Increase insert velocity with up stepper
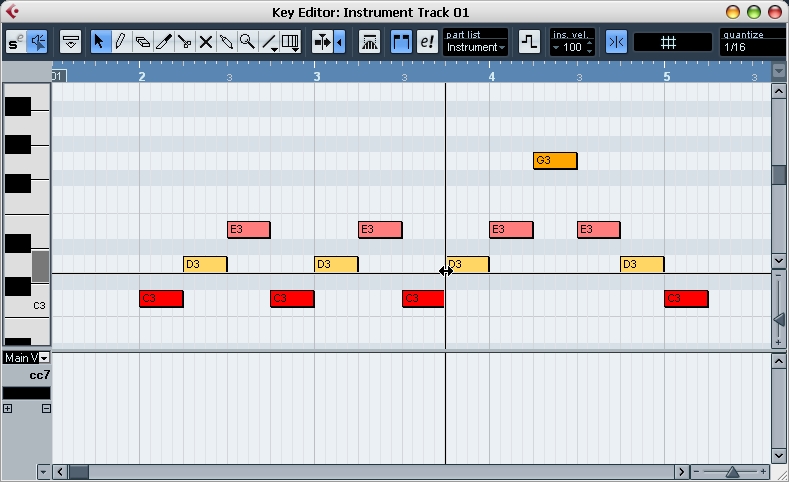The width and height of the screenshot is (789, 482). click(x=590, y=44)
